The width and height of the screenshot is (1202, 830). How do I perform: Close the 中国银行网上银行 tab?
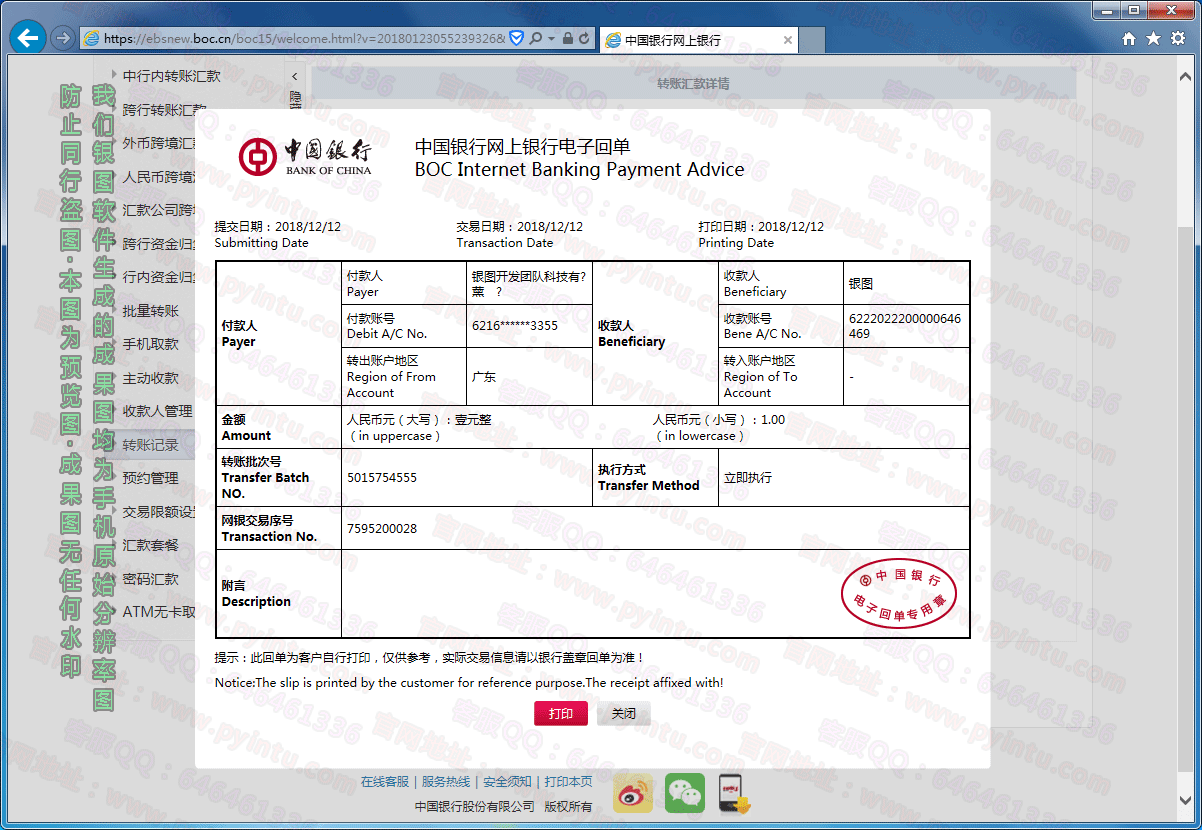click(x=787, y=40)
